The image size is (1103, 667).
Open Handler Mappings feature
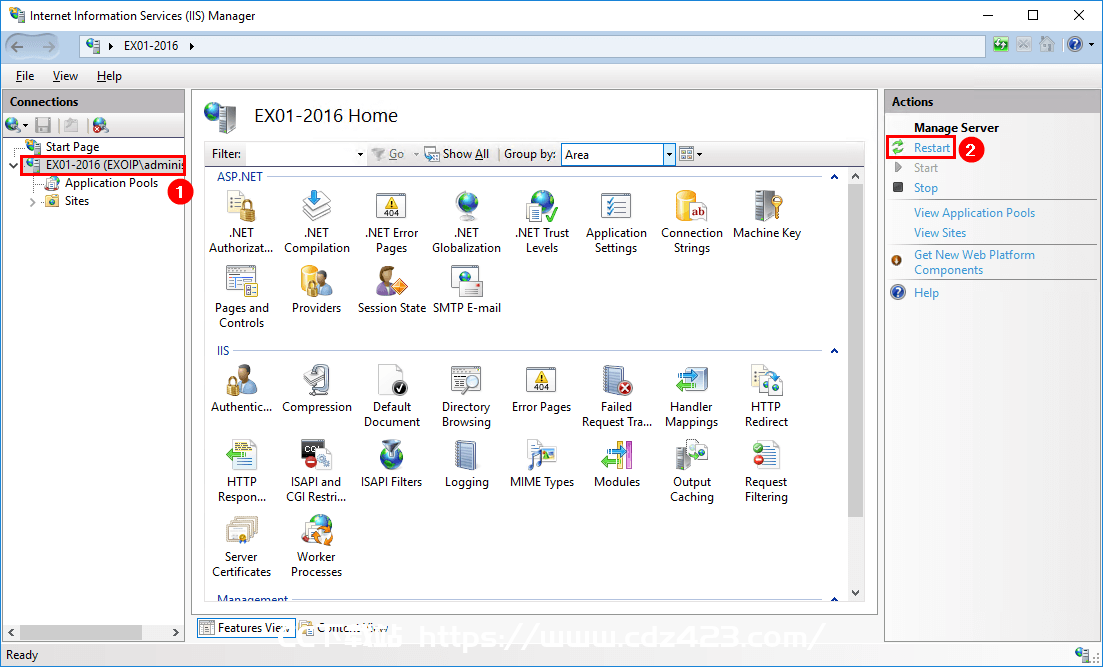[x=691, y=396]
